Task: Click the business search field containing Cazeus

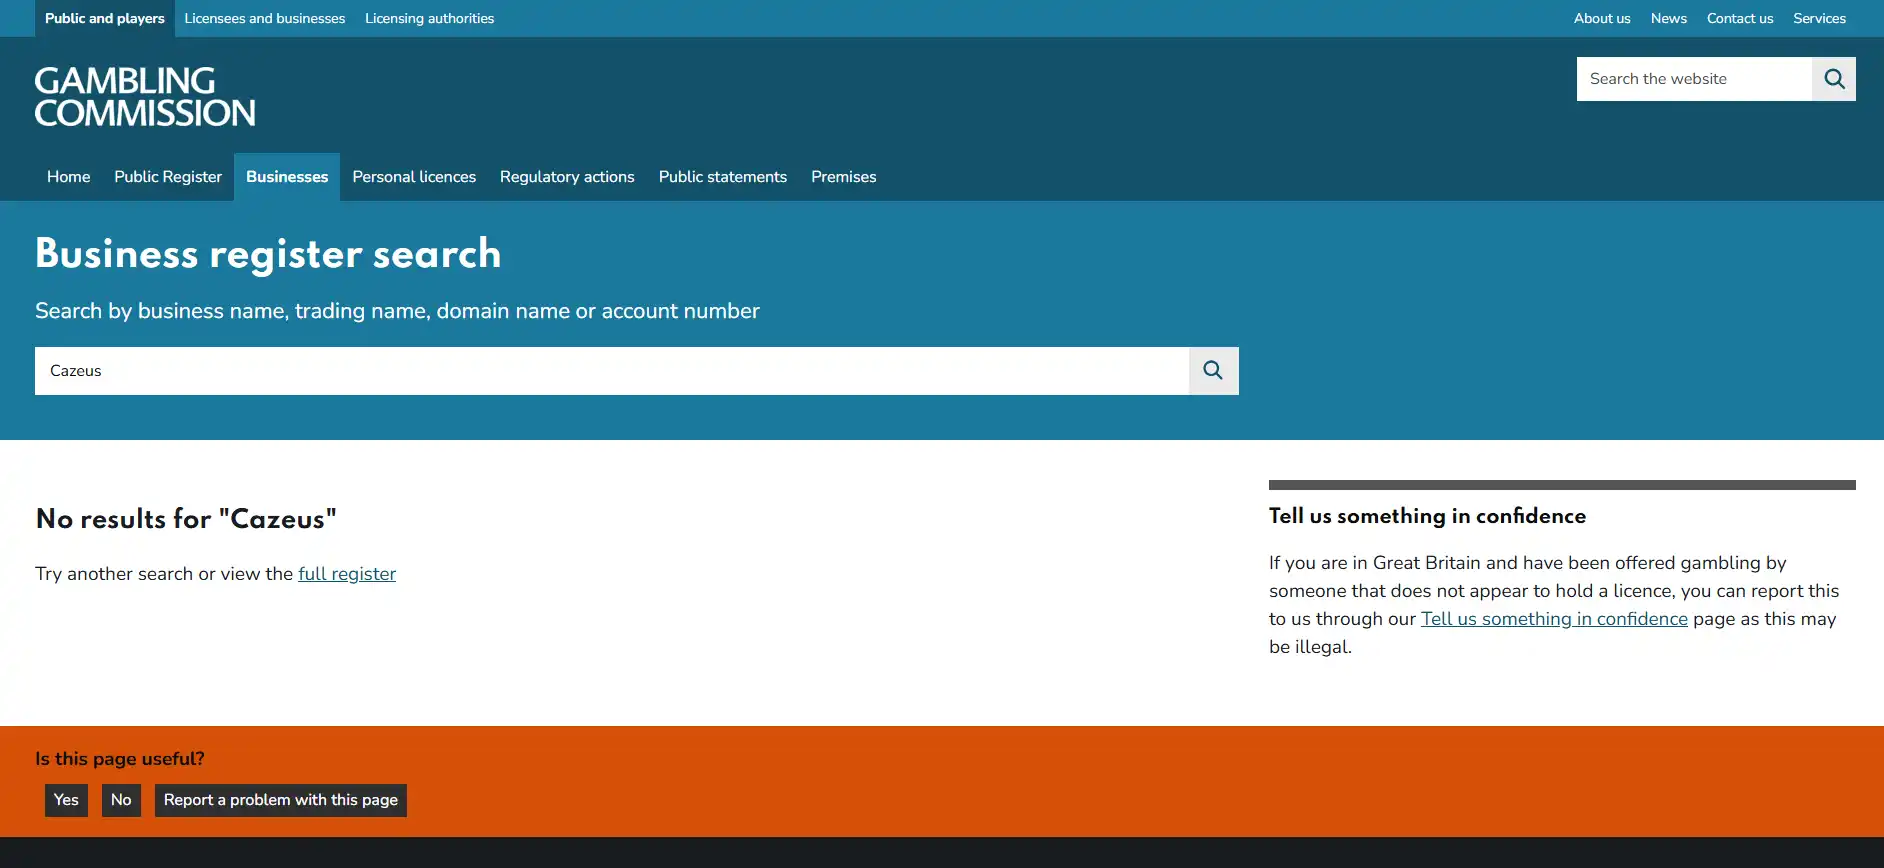Action: click(612, 371)
